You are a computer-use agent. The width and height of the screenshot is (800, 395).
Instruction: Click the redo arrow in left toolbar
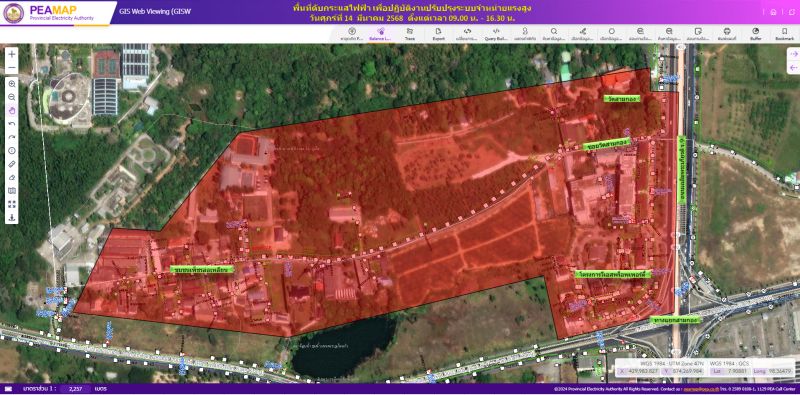point(12,137)
